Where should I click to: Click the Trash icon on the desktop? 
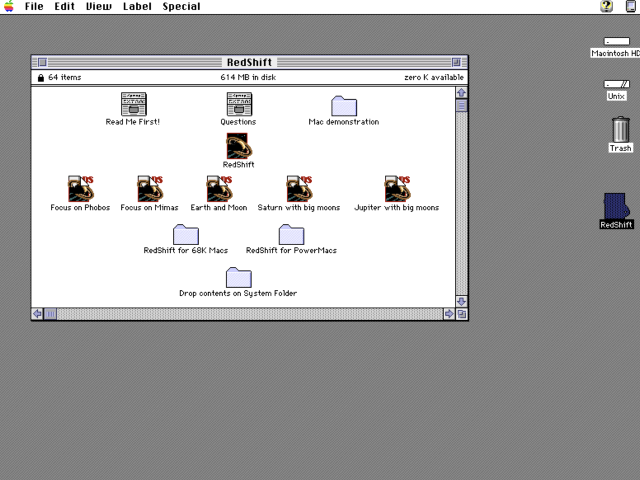tap(621, 129)
